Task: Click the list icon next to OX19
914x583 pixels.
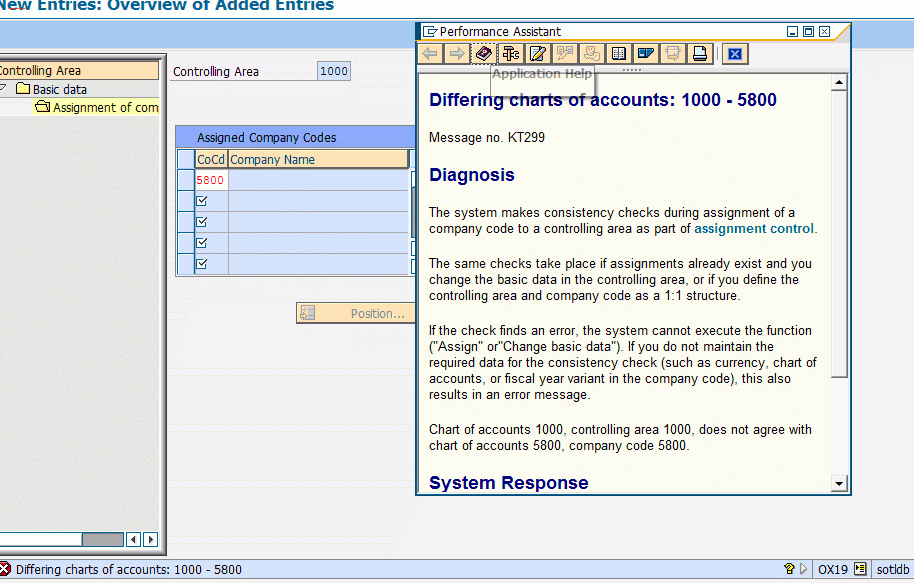Action: pos(860,569)
